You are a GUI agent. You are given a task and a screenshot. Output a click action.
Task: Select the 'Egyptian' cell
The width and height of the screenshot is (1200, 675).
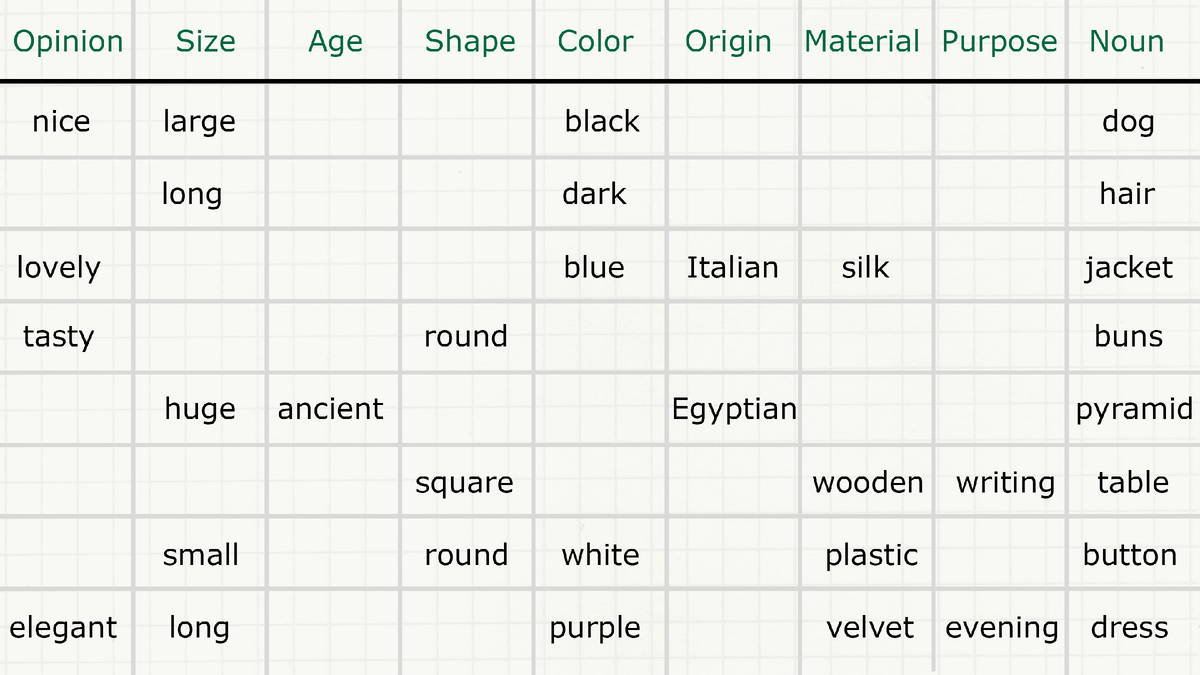734,409
